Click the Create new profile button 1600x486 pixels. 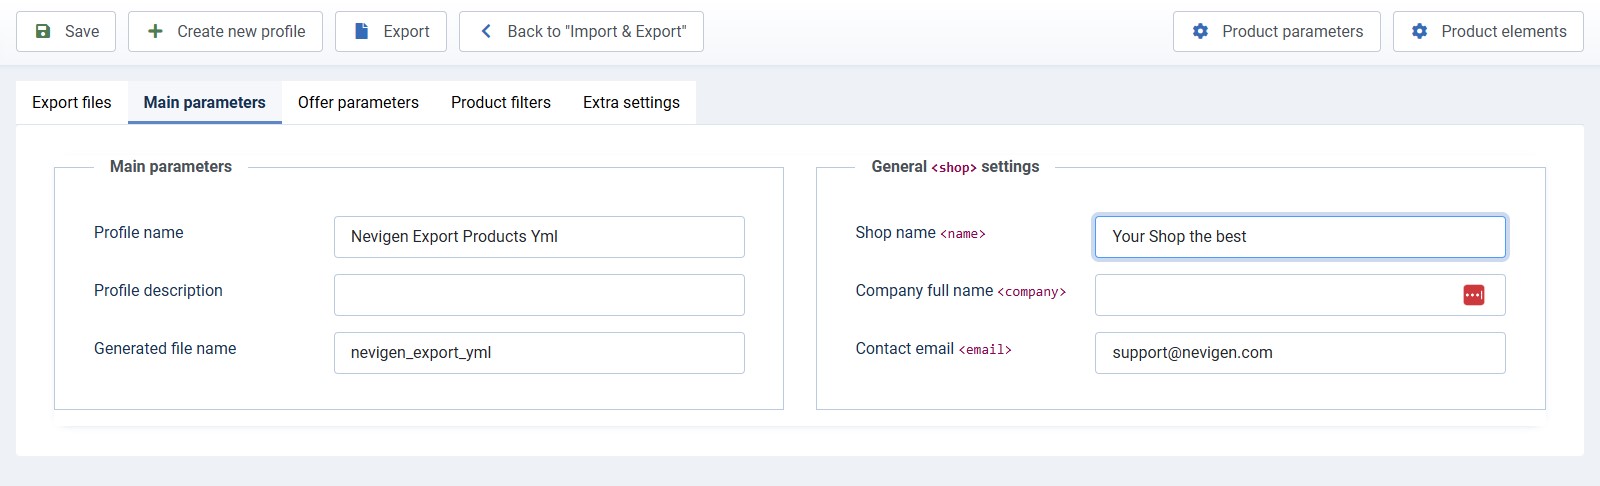coord(225,31)
